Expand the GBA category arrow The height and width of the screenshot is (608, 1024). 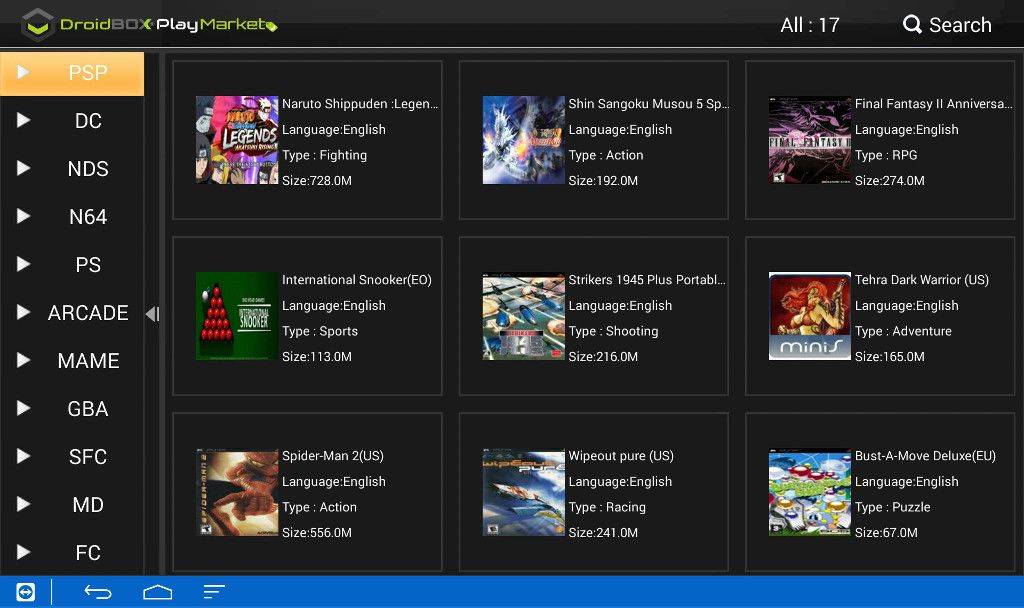pyautogui.click(x=23, y=408)
